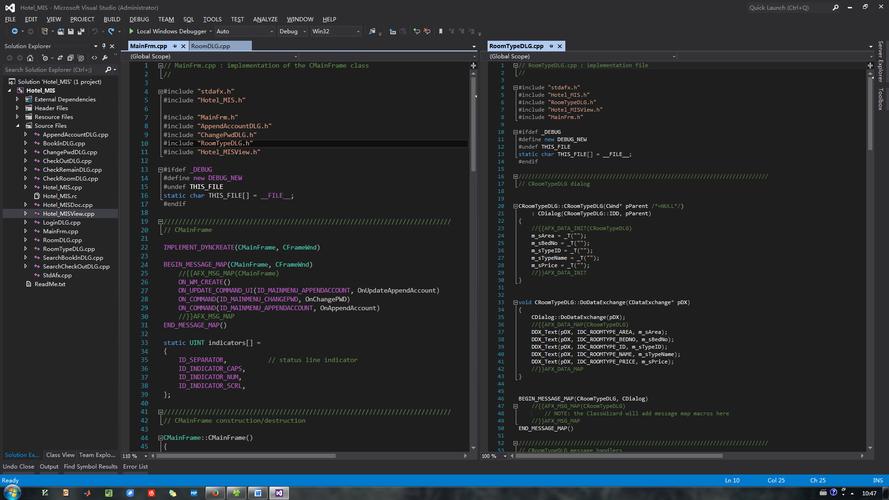Screen dimensions: 889x500
Task: Open the Undo Close tab
Action: [18, 467]
